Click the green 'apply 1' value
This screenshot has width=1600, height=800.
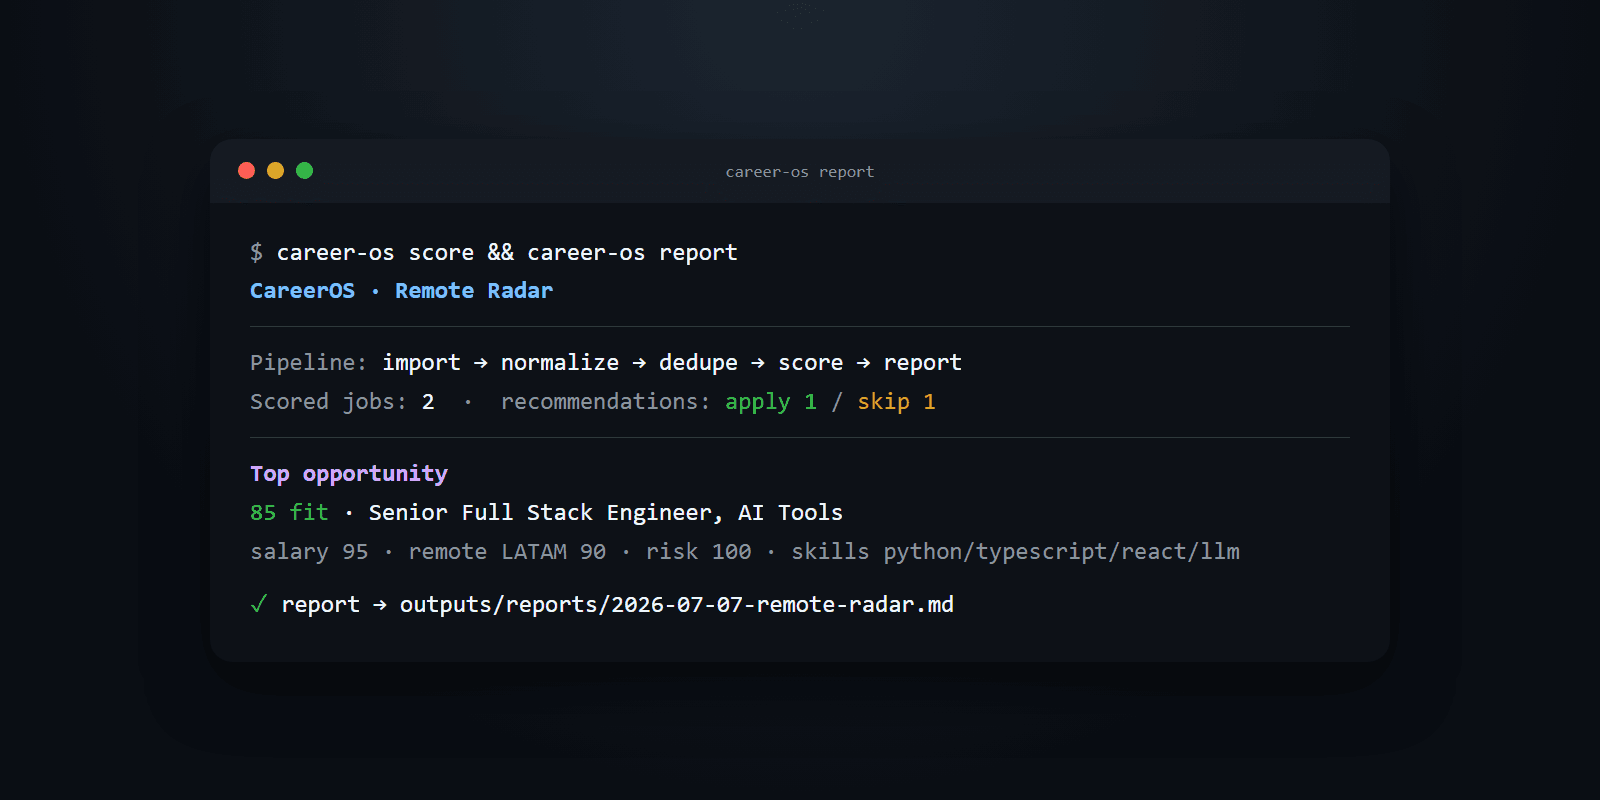tap(771, 402)
